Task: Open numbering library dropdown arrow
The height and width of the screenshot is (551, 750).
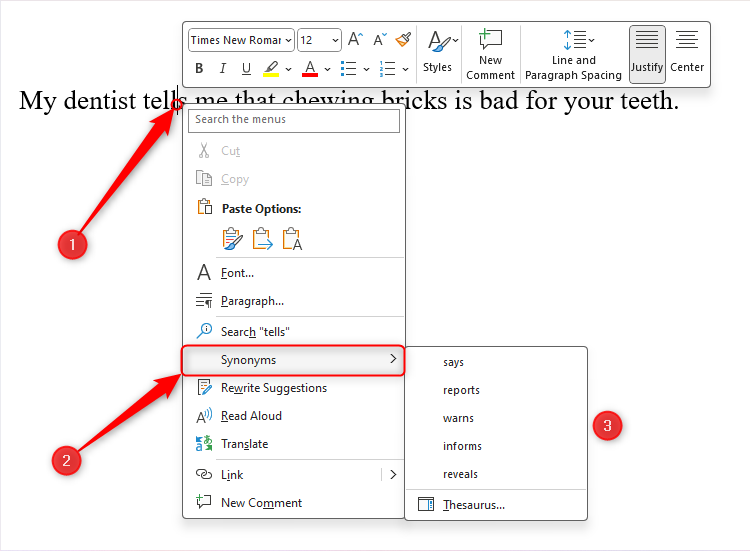Action: coord(405,69)
